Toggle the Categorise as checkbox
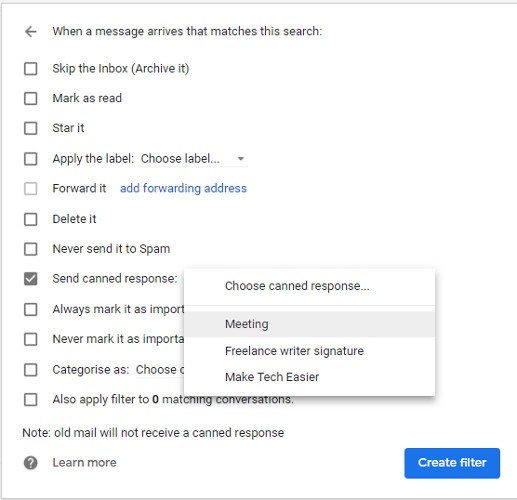 click(31, 369)
